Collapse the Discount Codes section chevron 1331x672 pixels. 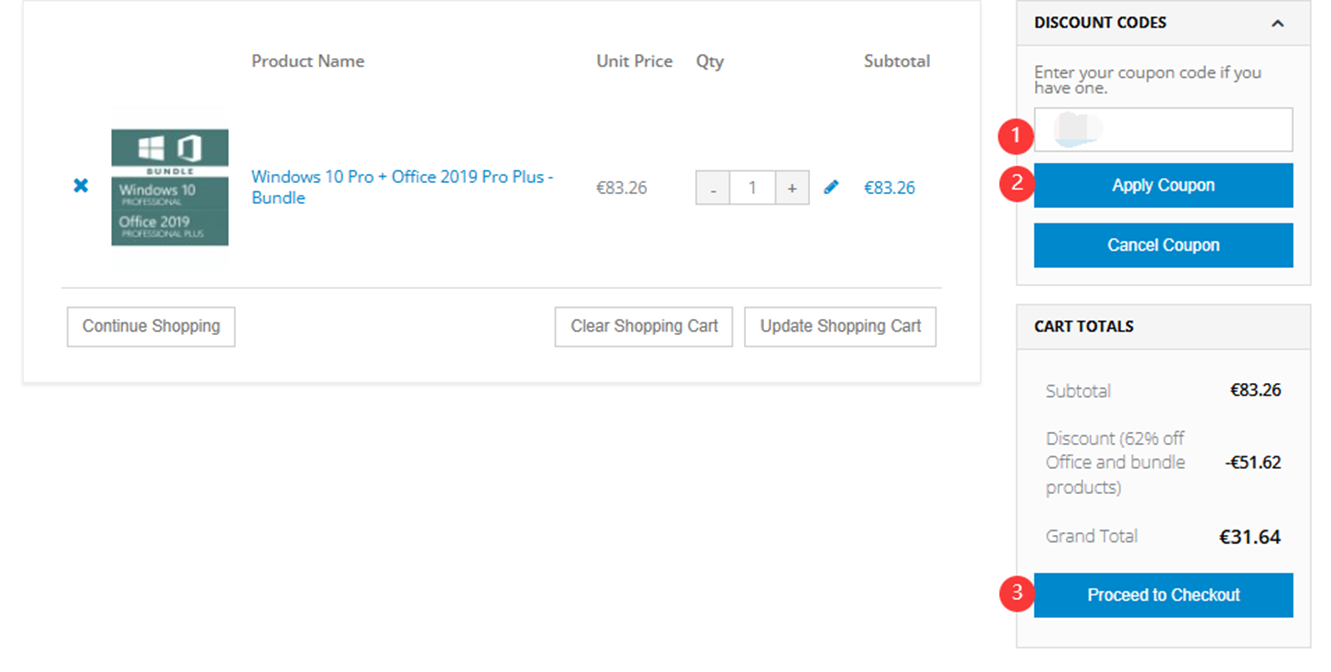point(1277,23)
